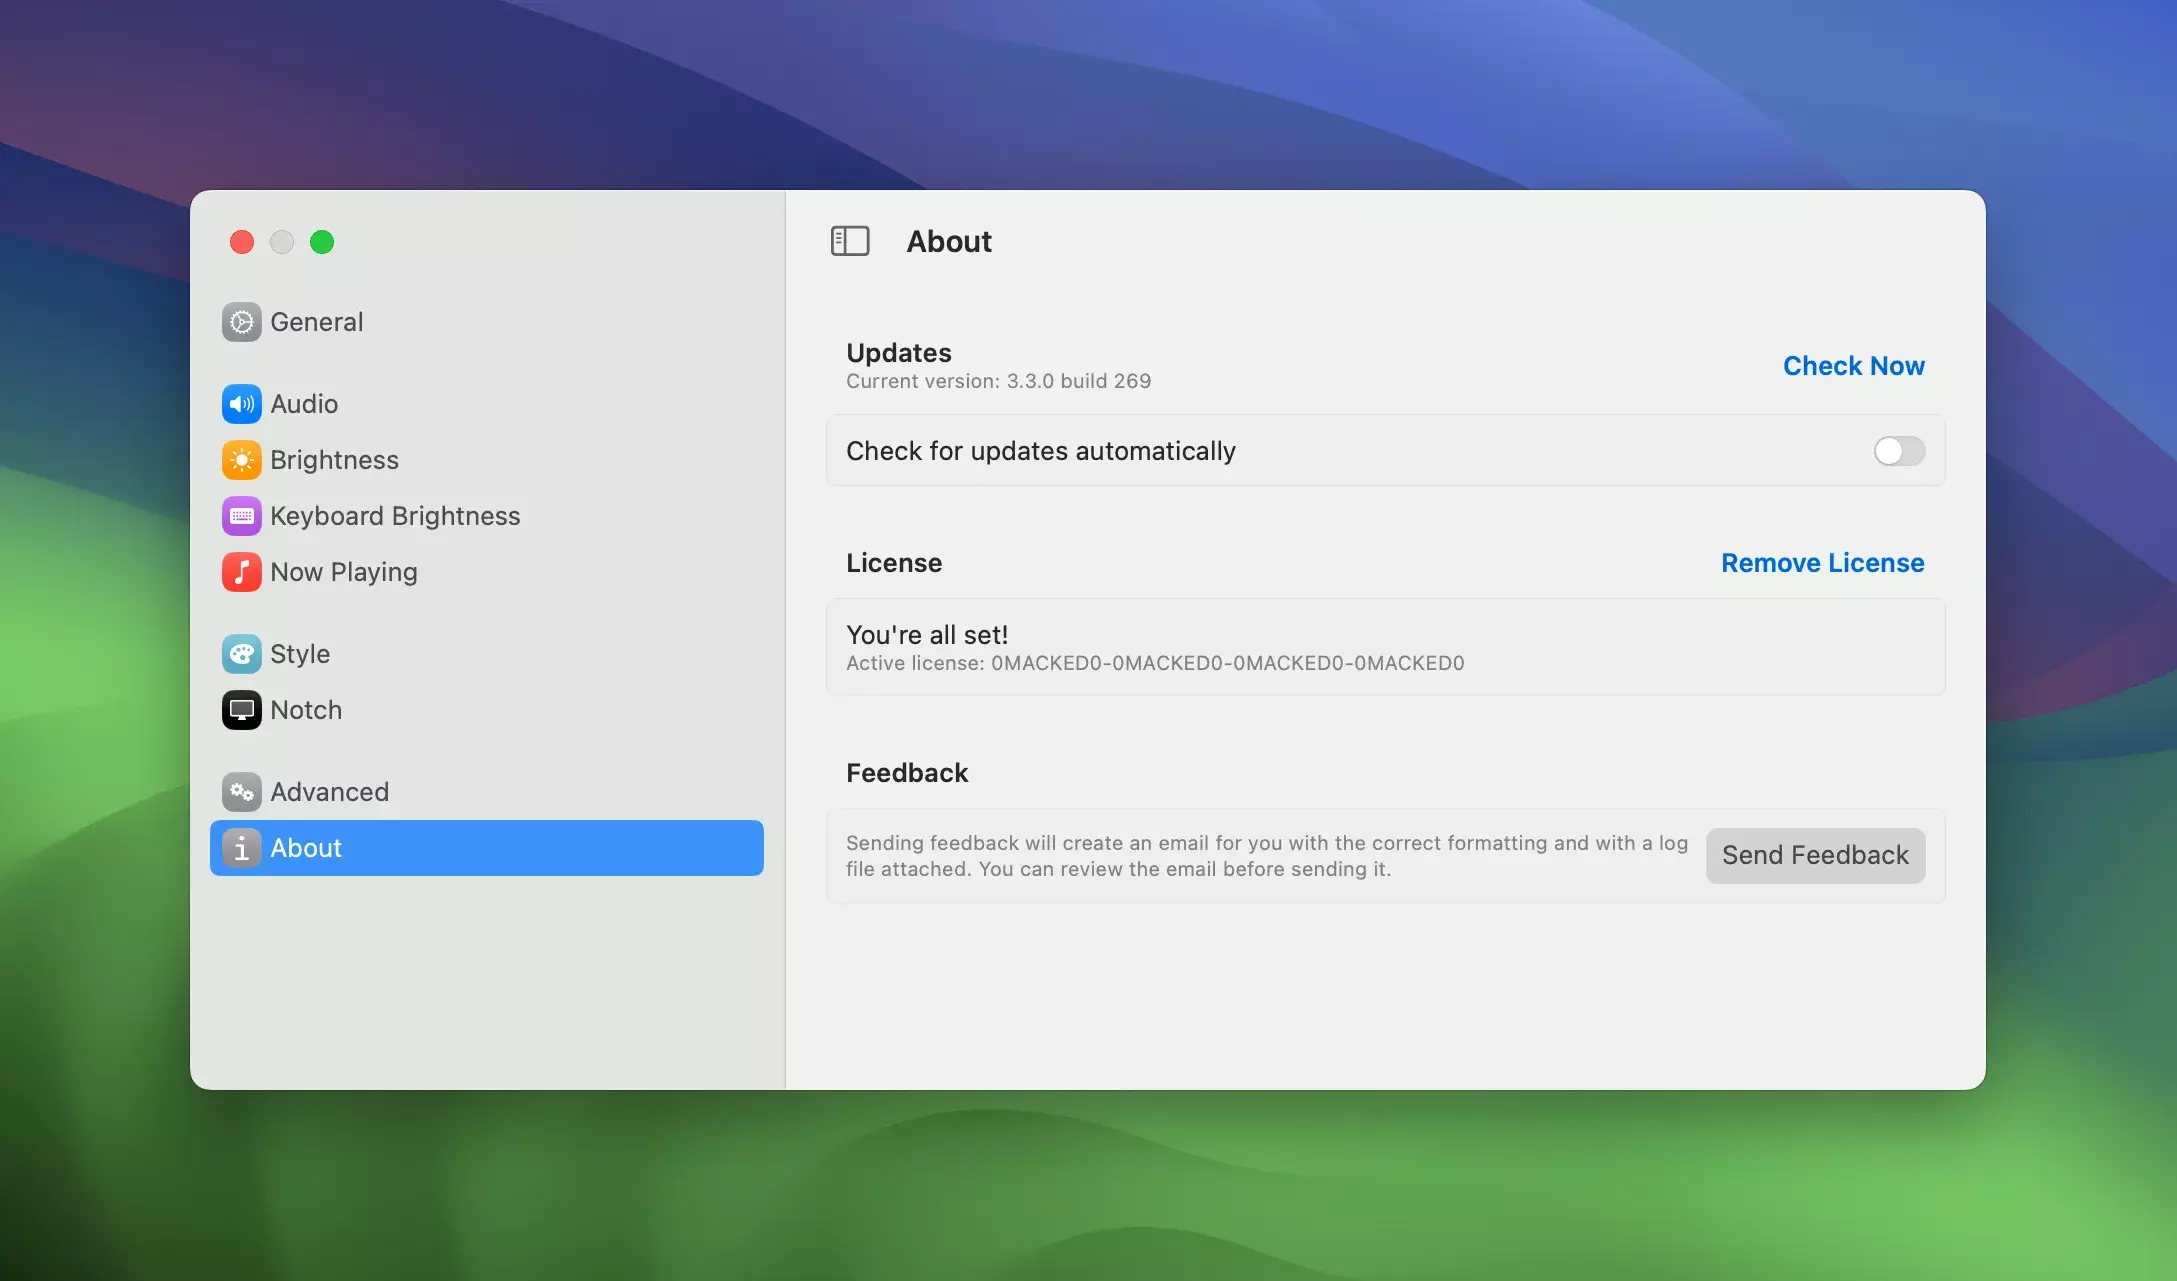Select the Style palette icon
The image size is (2177, 1281).
[241, 654]
